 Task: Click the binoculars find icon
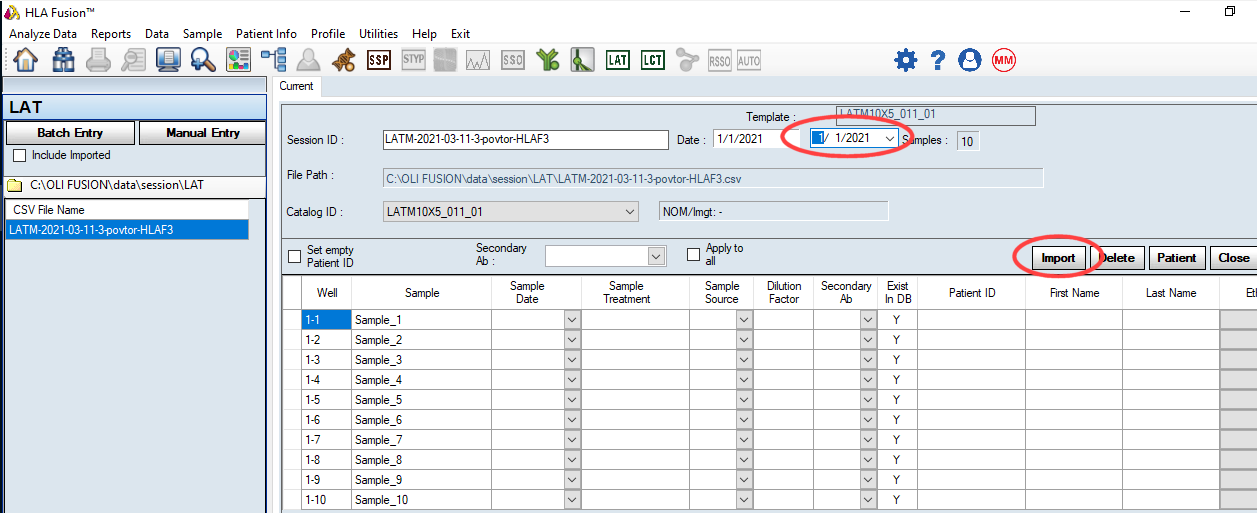point(63,61)
